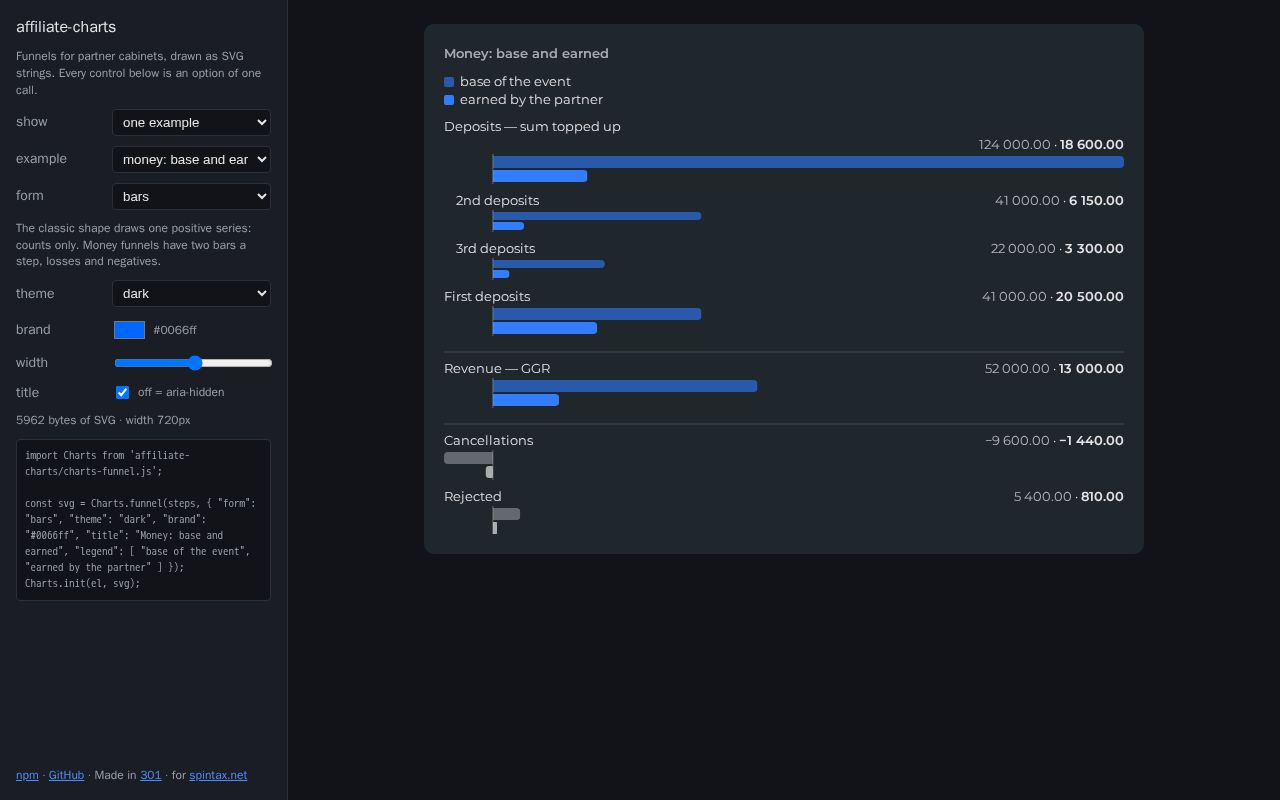
Task: Click the First deposits earned bar
Action: tap(545, 328)
